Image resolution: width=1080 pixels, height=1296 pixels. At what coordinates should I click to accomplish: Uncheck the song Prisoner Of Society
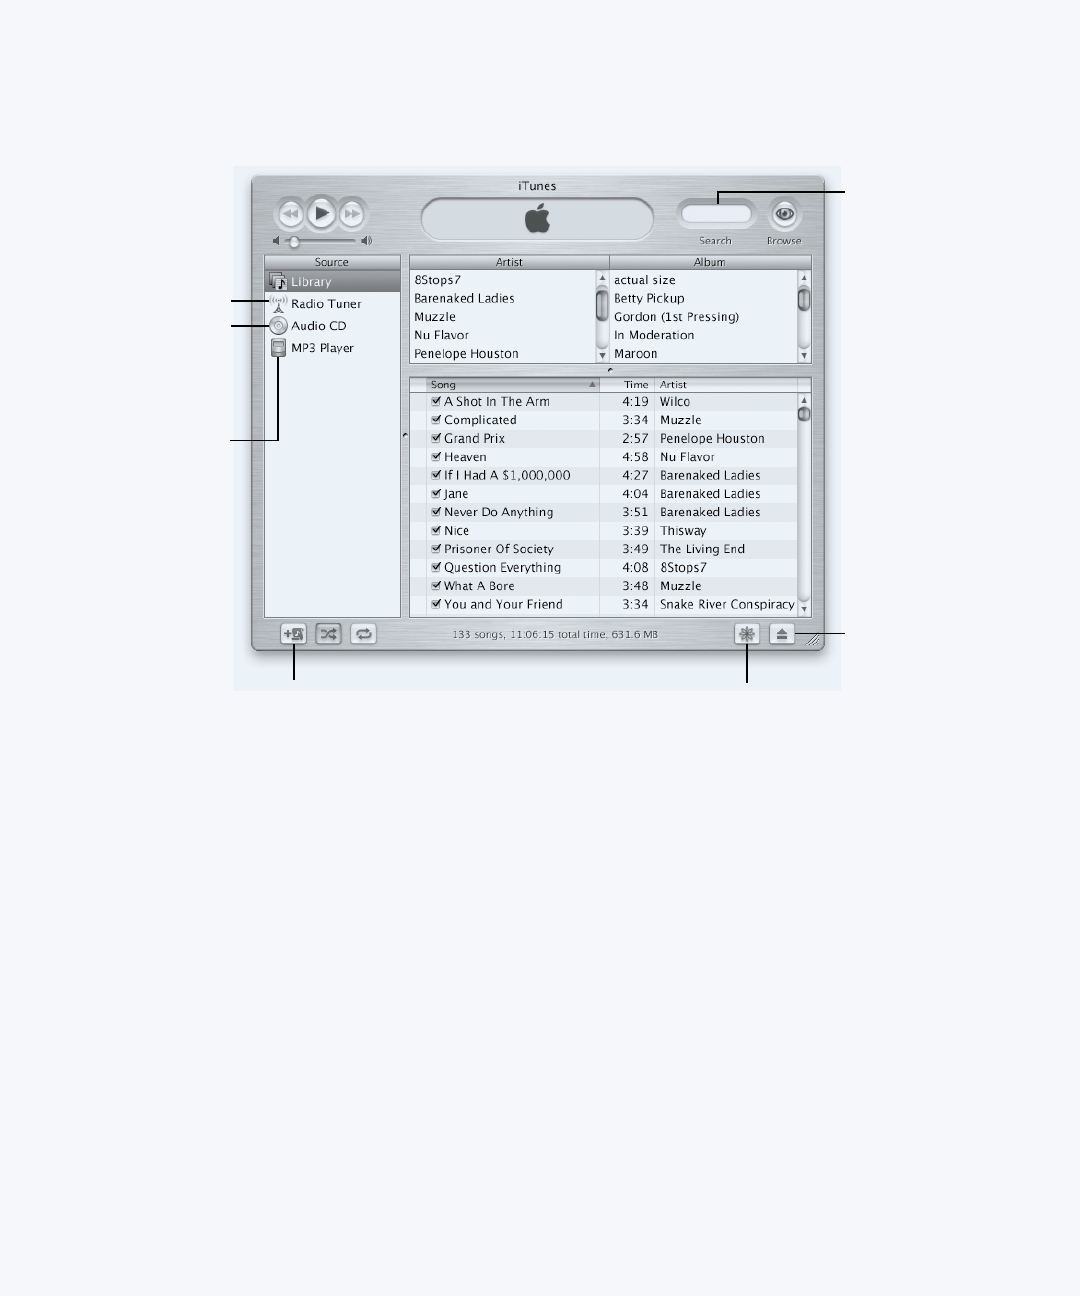point(436,549)
